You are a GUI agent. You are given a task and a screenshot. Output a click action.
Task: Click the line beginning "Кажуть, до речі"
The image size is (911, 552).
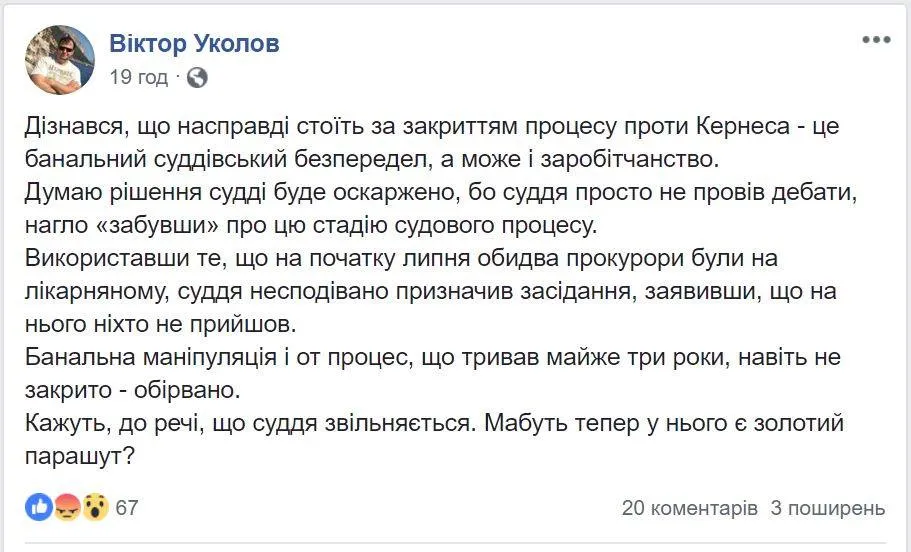pyautogui.click(x=430, y=423)
